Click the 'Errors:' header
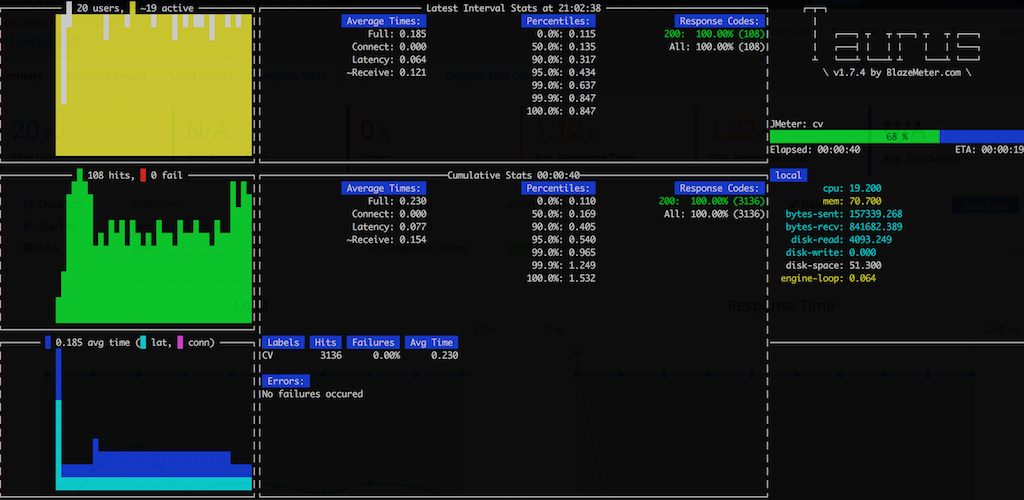The image size is (1024, 500). click(x=285, y=381)
